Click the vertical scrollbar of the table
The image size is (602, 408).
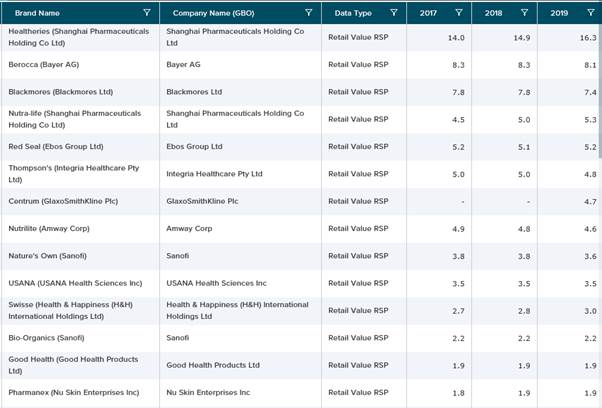click(600, 92)
